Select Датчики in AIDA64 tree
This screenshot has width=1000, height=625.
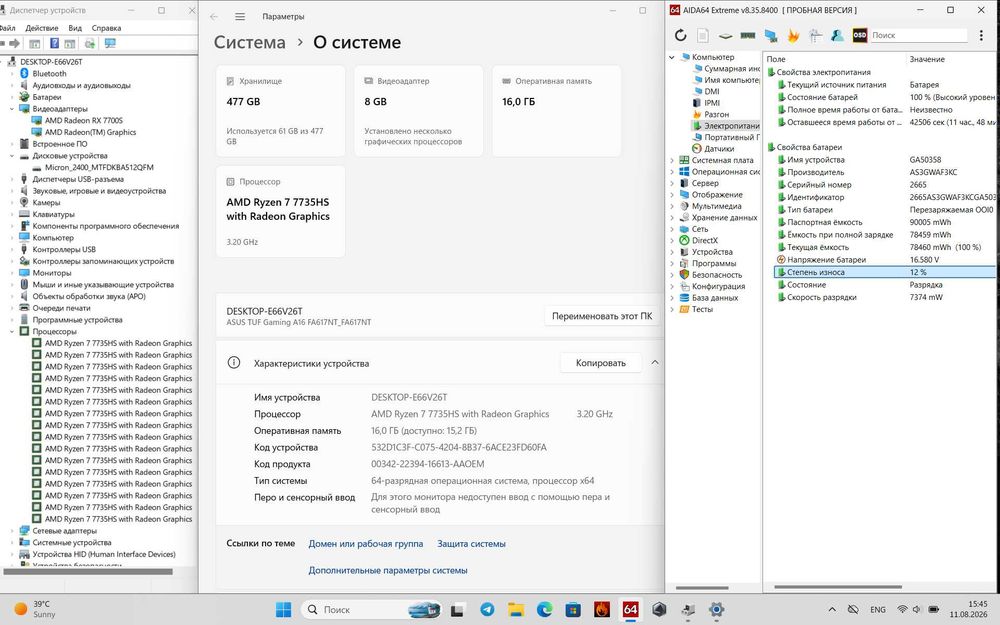[x=719, y=149]
